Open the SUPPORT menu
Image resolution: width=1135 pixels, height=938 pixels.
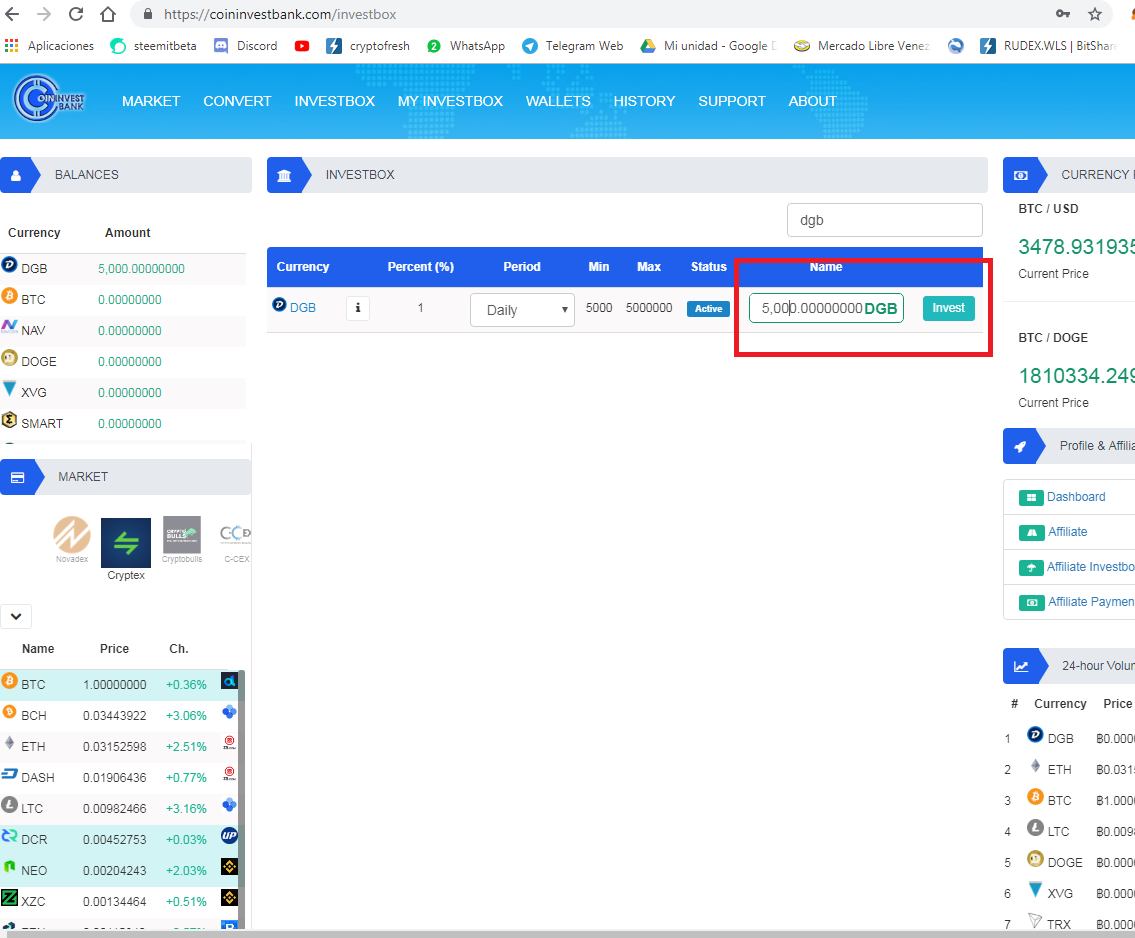[x=732, y=101]
